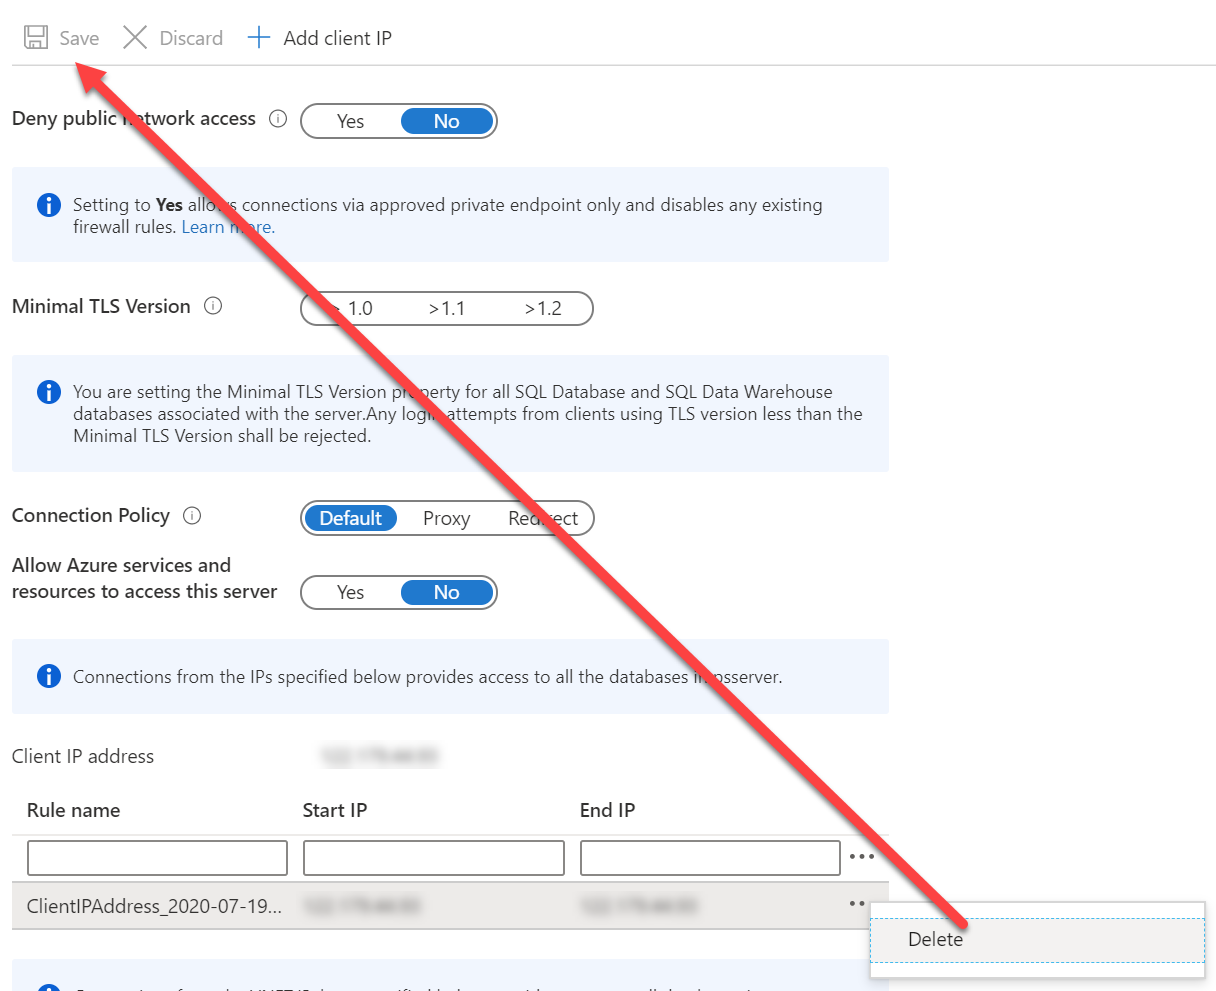The height and width of the screenshot is (991, 1216).
Task: Choose Proxy connection policy
Action: tap(446, 519)
